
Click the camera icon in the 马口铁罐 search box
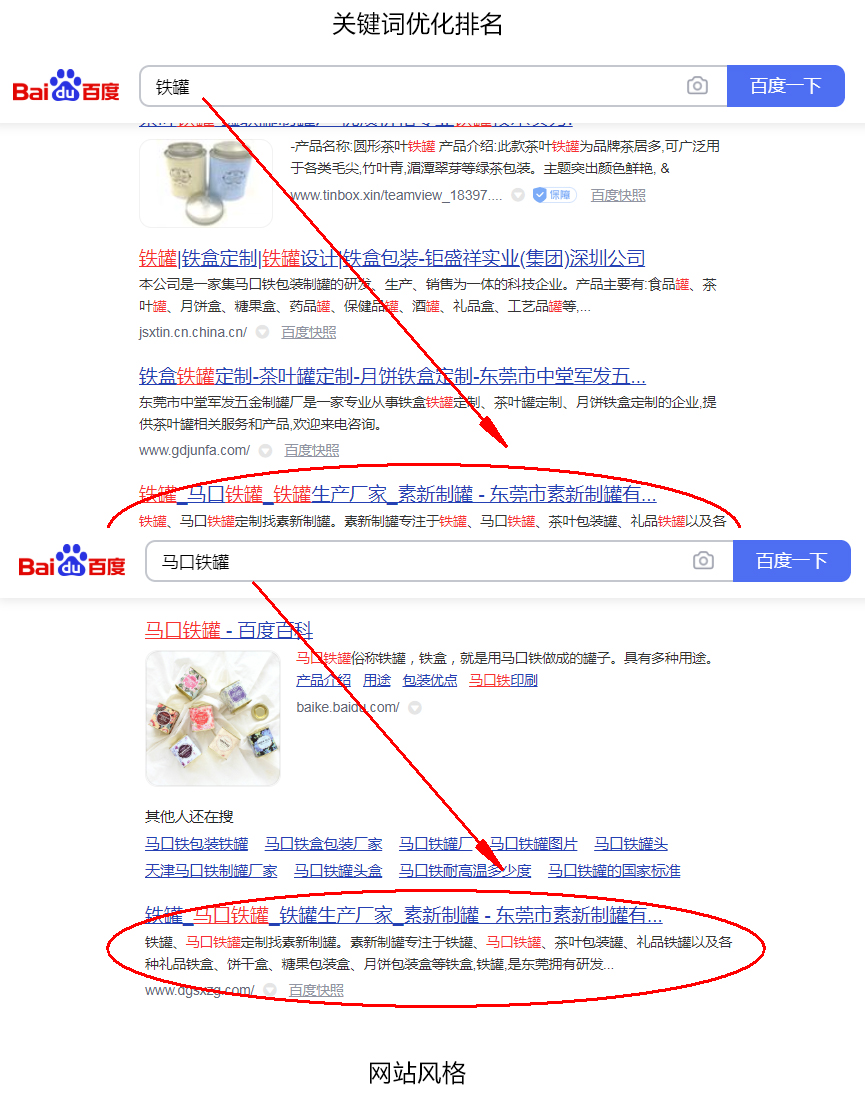click(x=703, y=560)
